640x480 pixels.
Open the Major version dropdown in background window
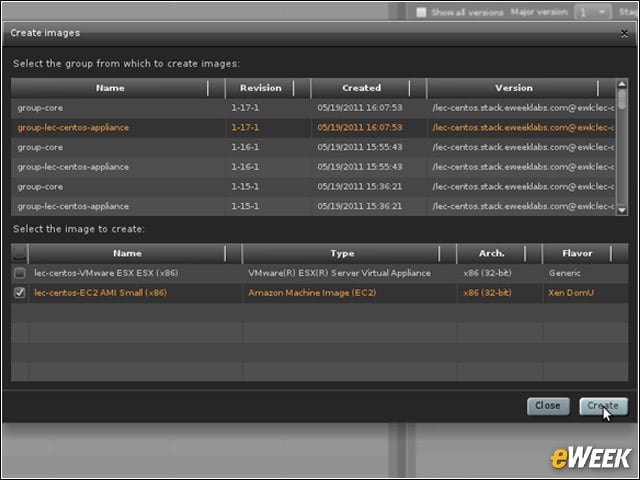pyautogui.click(x=593, y=12)
